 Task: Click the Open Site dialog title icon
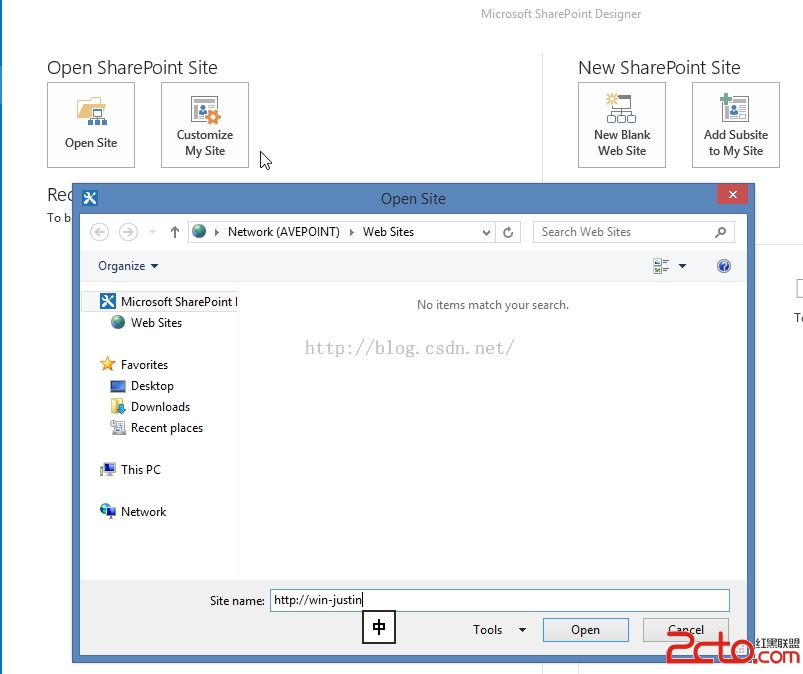[x=90, y=198]
